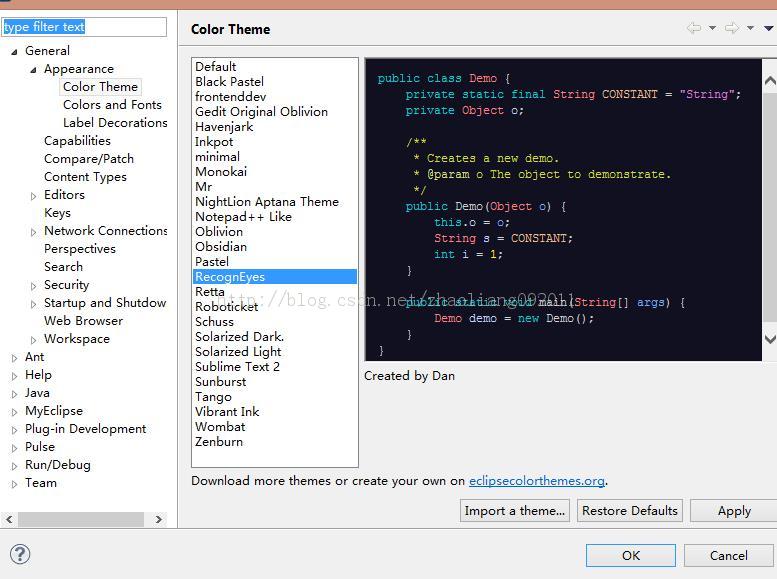The image size is (777, 579).
Task: Select the Solarized Light theme
Action: [x=238, y=352]
